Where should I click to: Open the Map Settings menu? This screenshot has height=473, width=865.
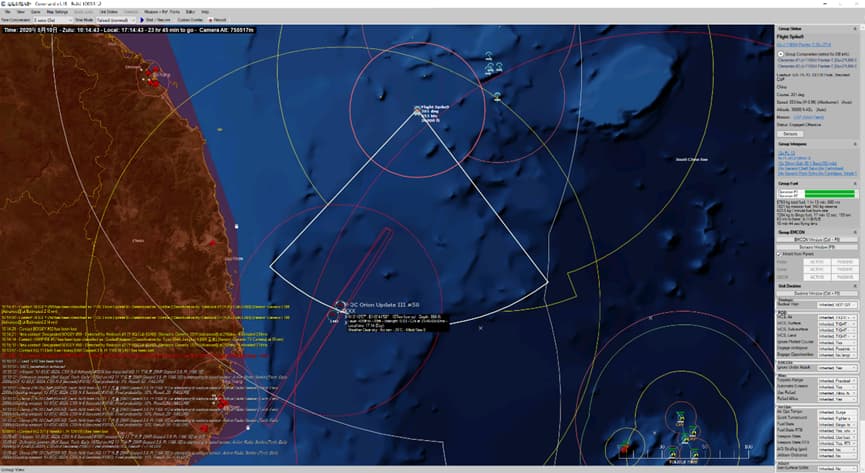[x=57, y=12]
